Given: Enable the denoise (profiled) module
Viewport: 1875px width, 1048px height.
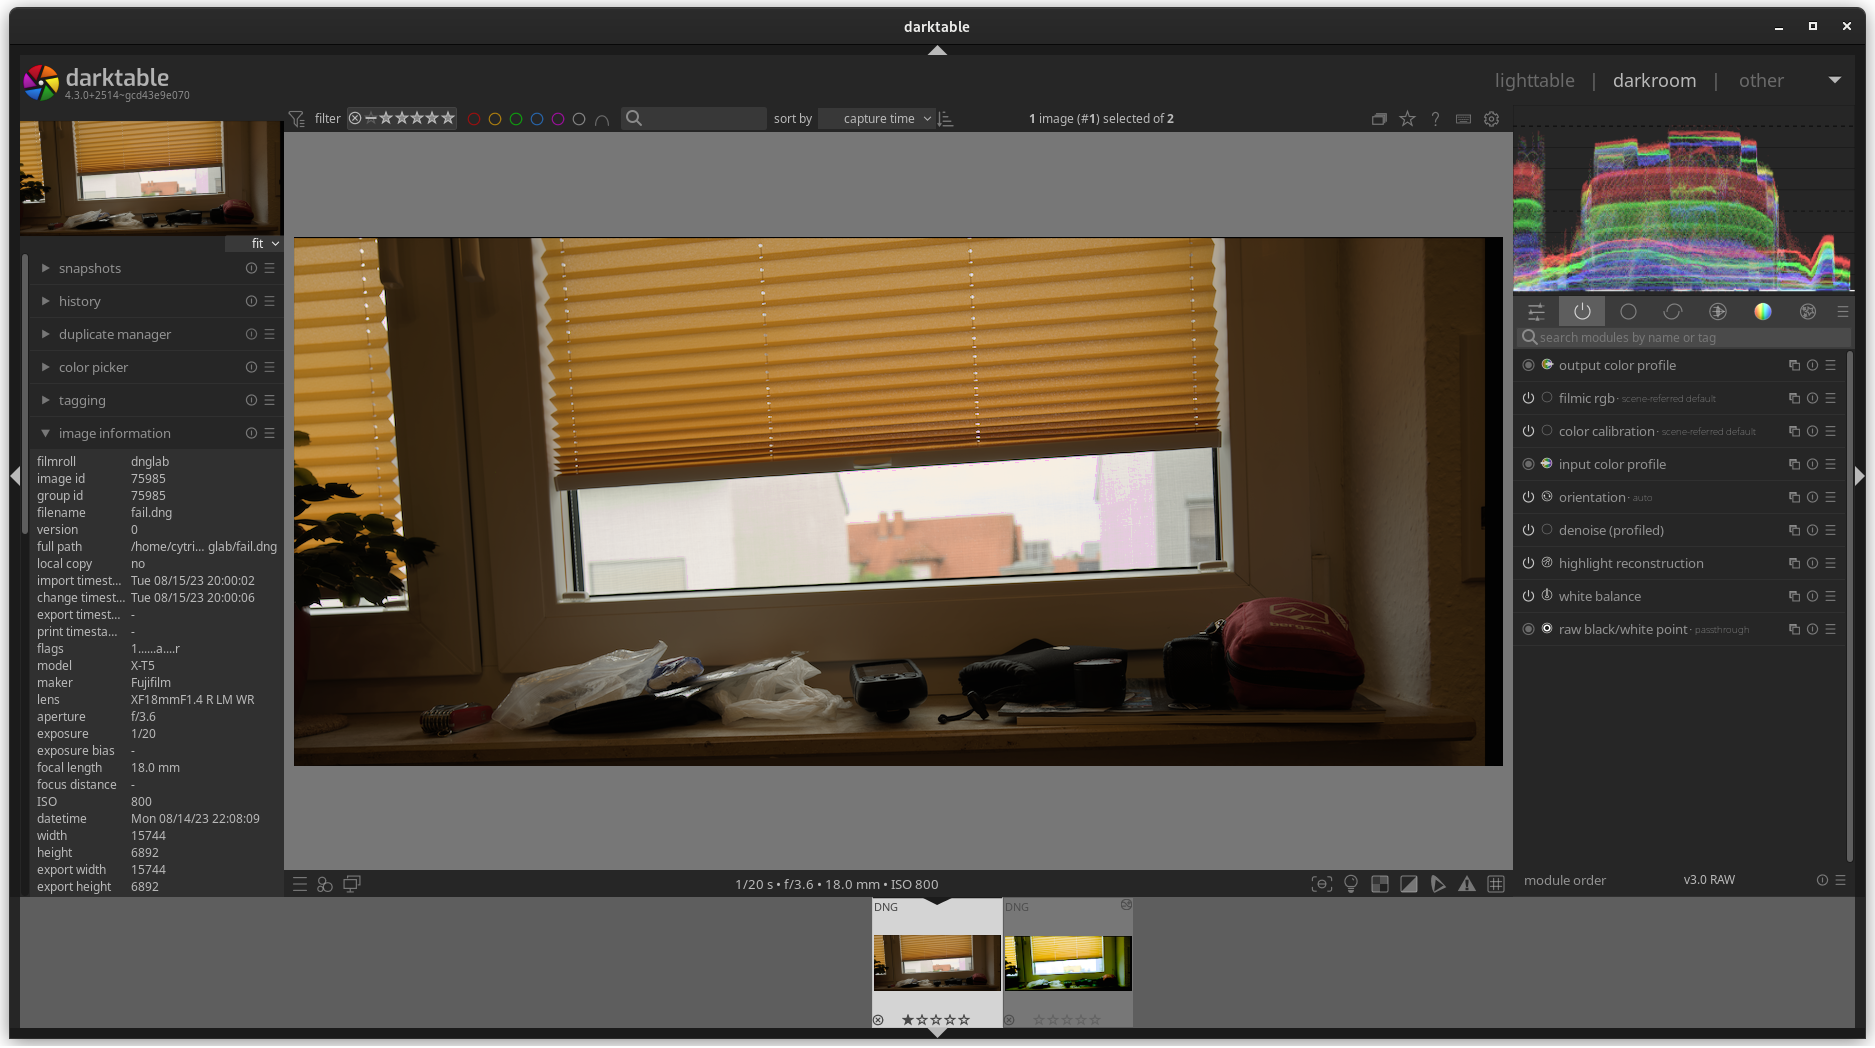Looking at the screenshot, I should click(x=1529, y=530).
